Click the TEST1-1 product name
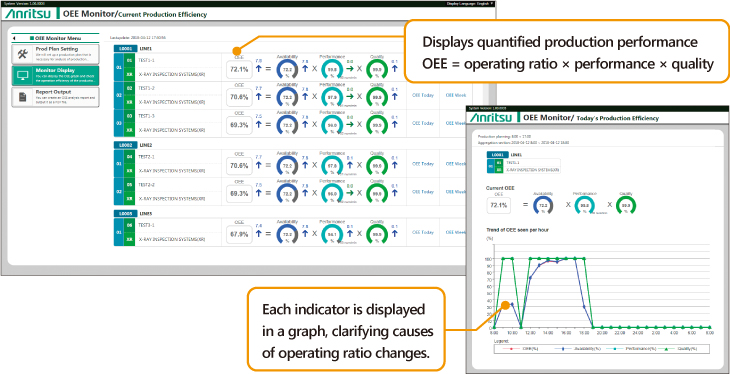This screenshot has width=730, height=374. (147, 61)
